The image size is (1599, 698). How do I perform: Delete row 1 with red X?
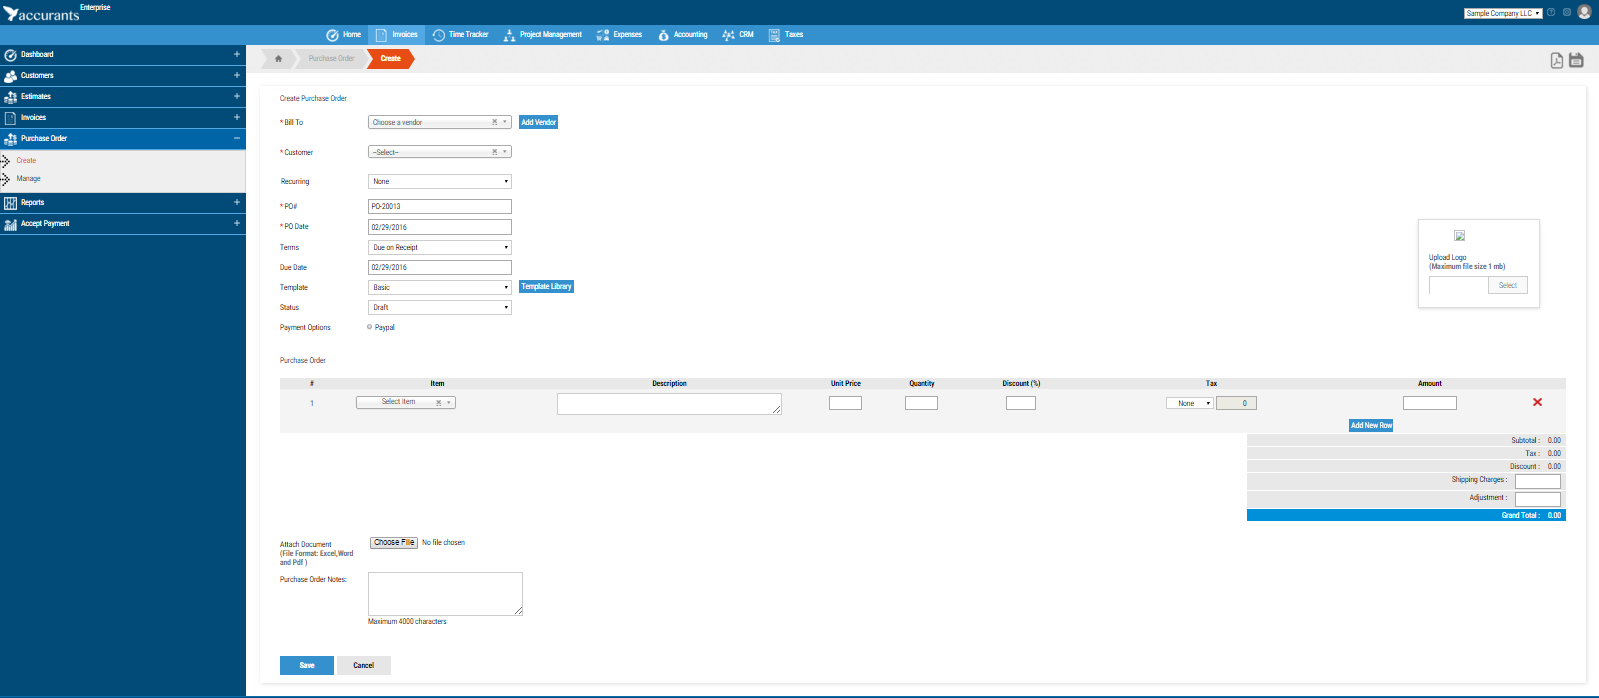pyautogui.click(x=1537, y=402)
